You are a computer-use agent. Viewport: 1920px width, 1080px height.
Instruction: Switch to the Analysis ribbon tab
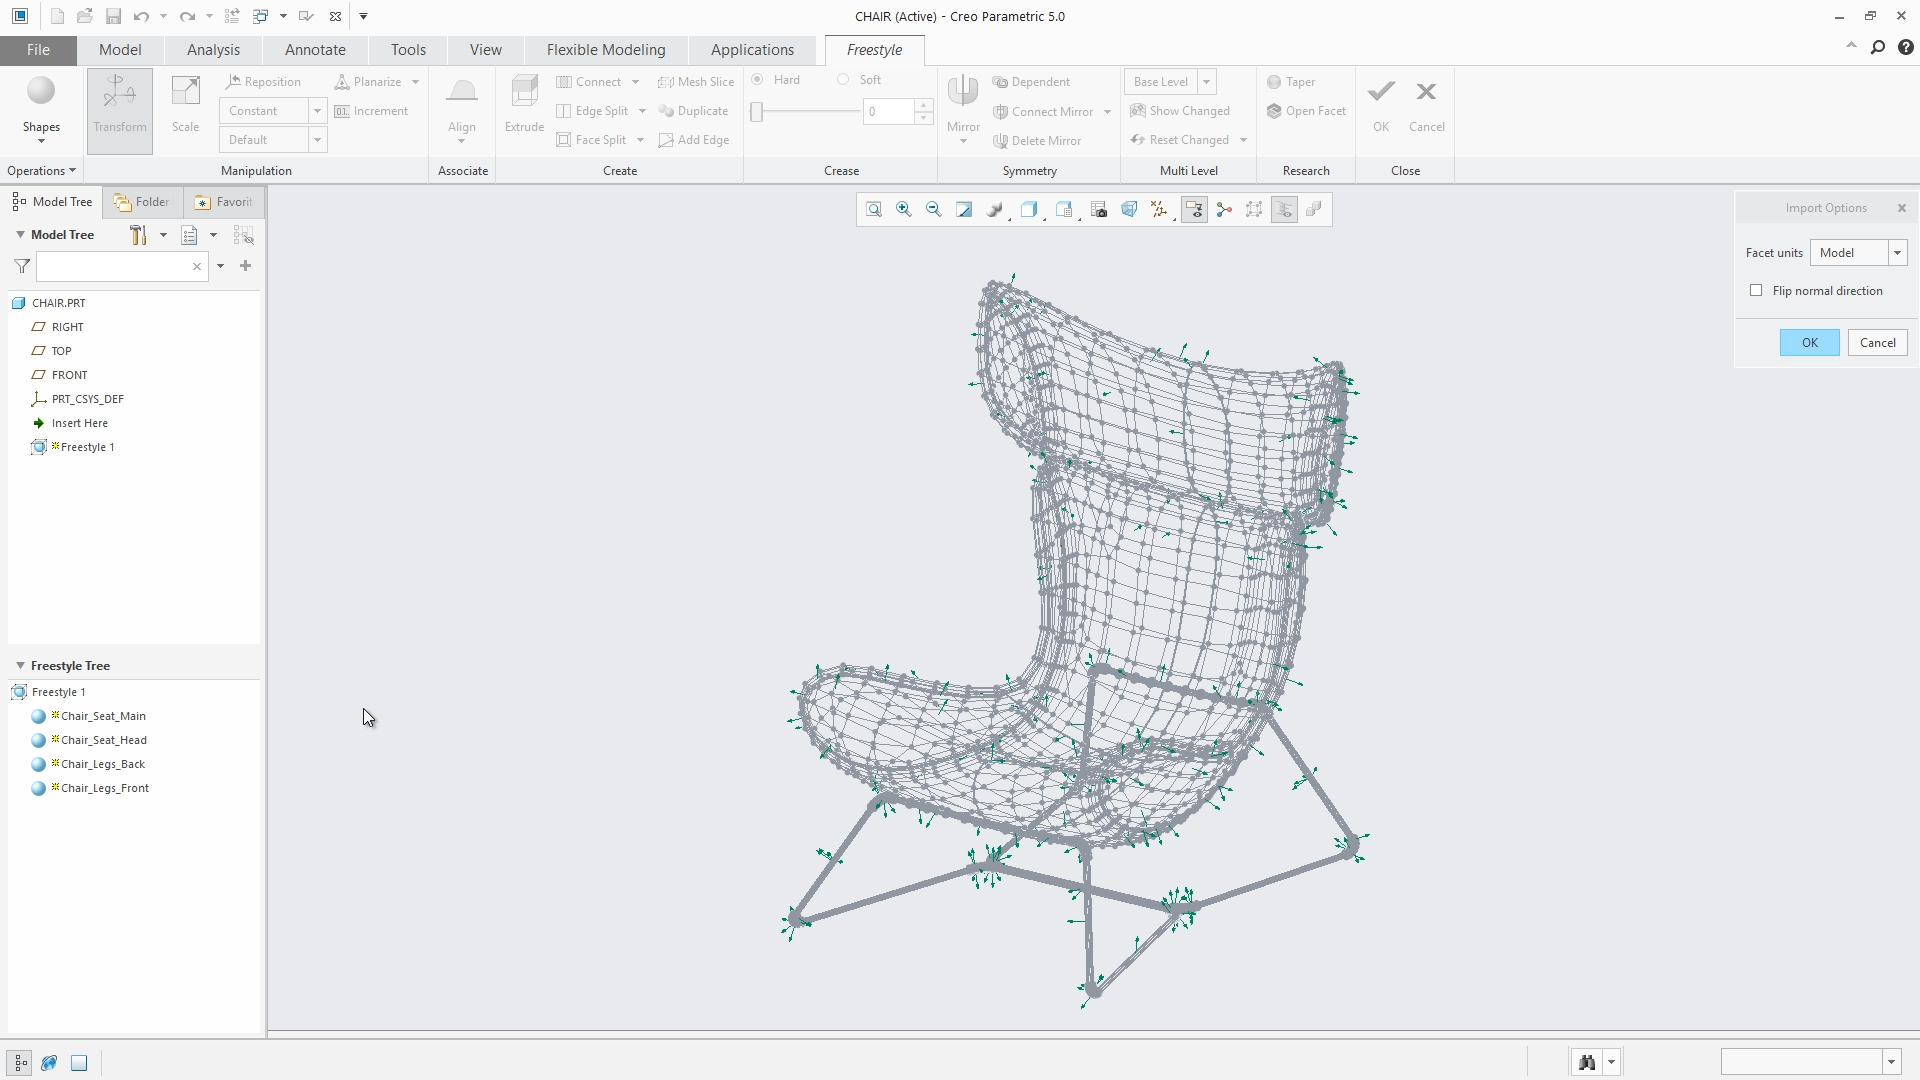point(213,50)
